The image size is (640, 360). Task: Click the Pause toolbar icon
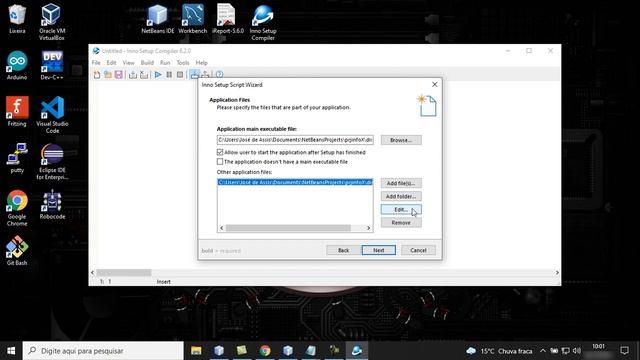tap(169, 75)
